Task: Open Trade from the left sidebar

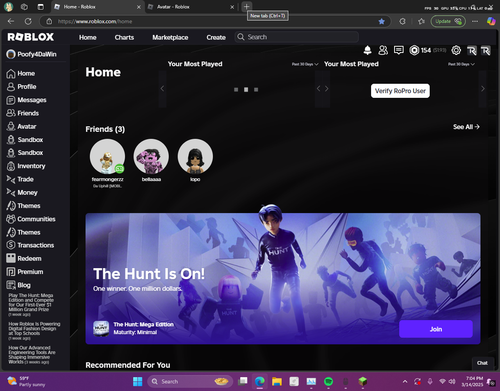Action: pos(20,179)
